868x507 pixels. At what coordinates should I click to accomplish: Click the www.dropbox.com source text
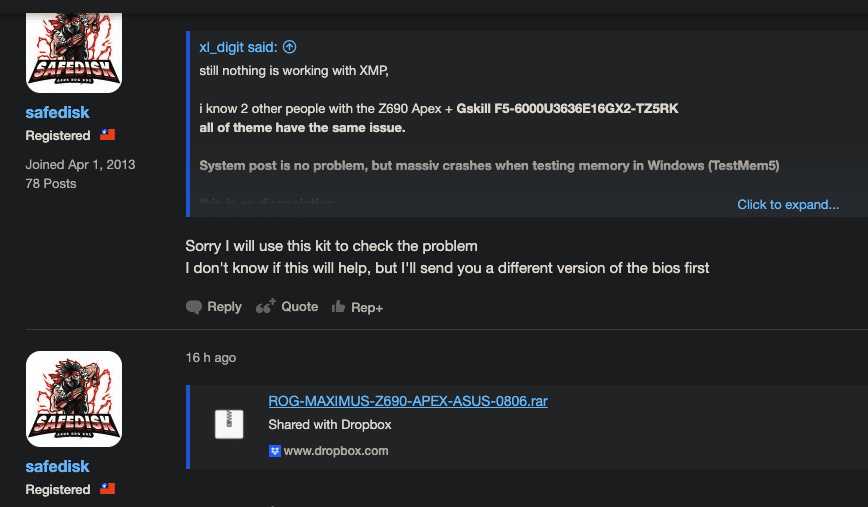point(336,451)
